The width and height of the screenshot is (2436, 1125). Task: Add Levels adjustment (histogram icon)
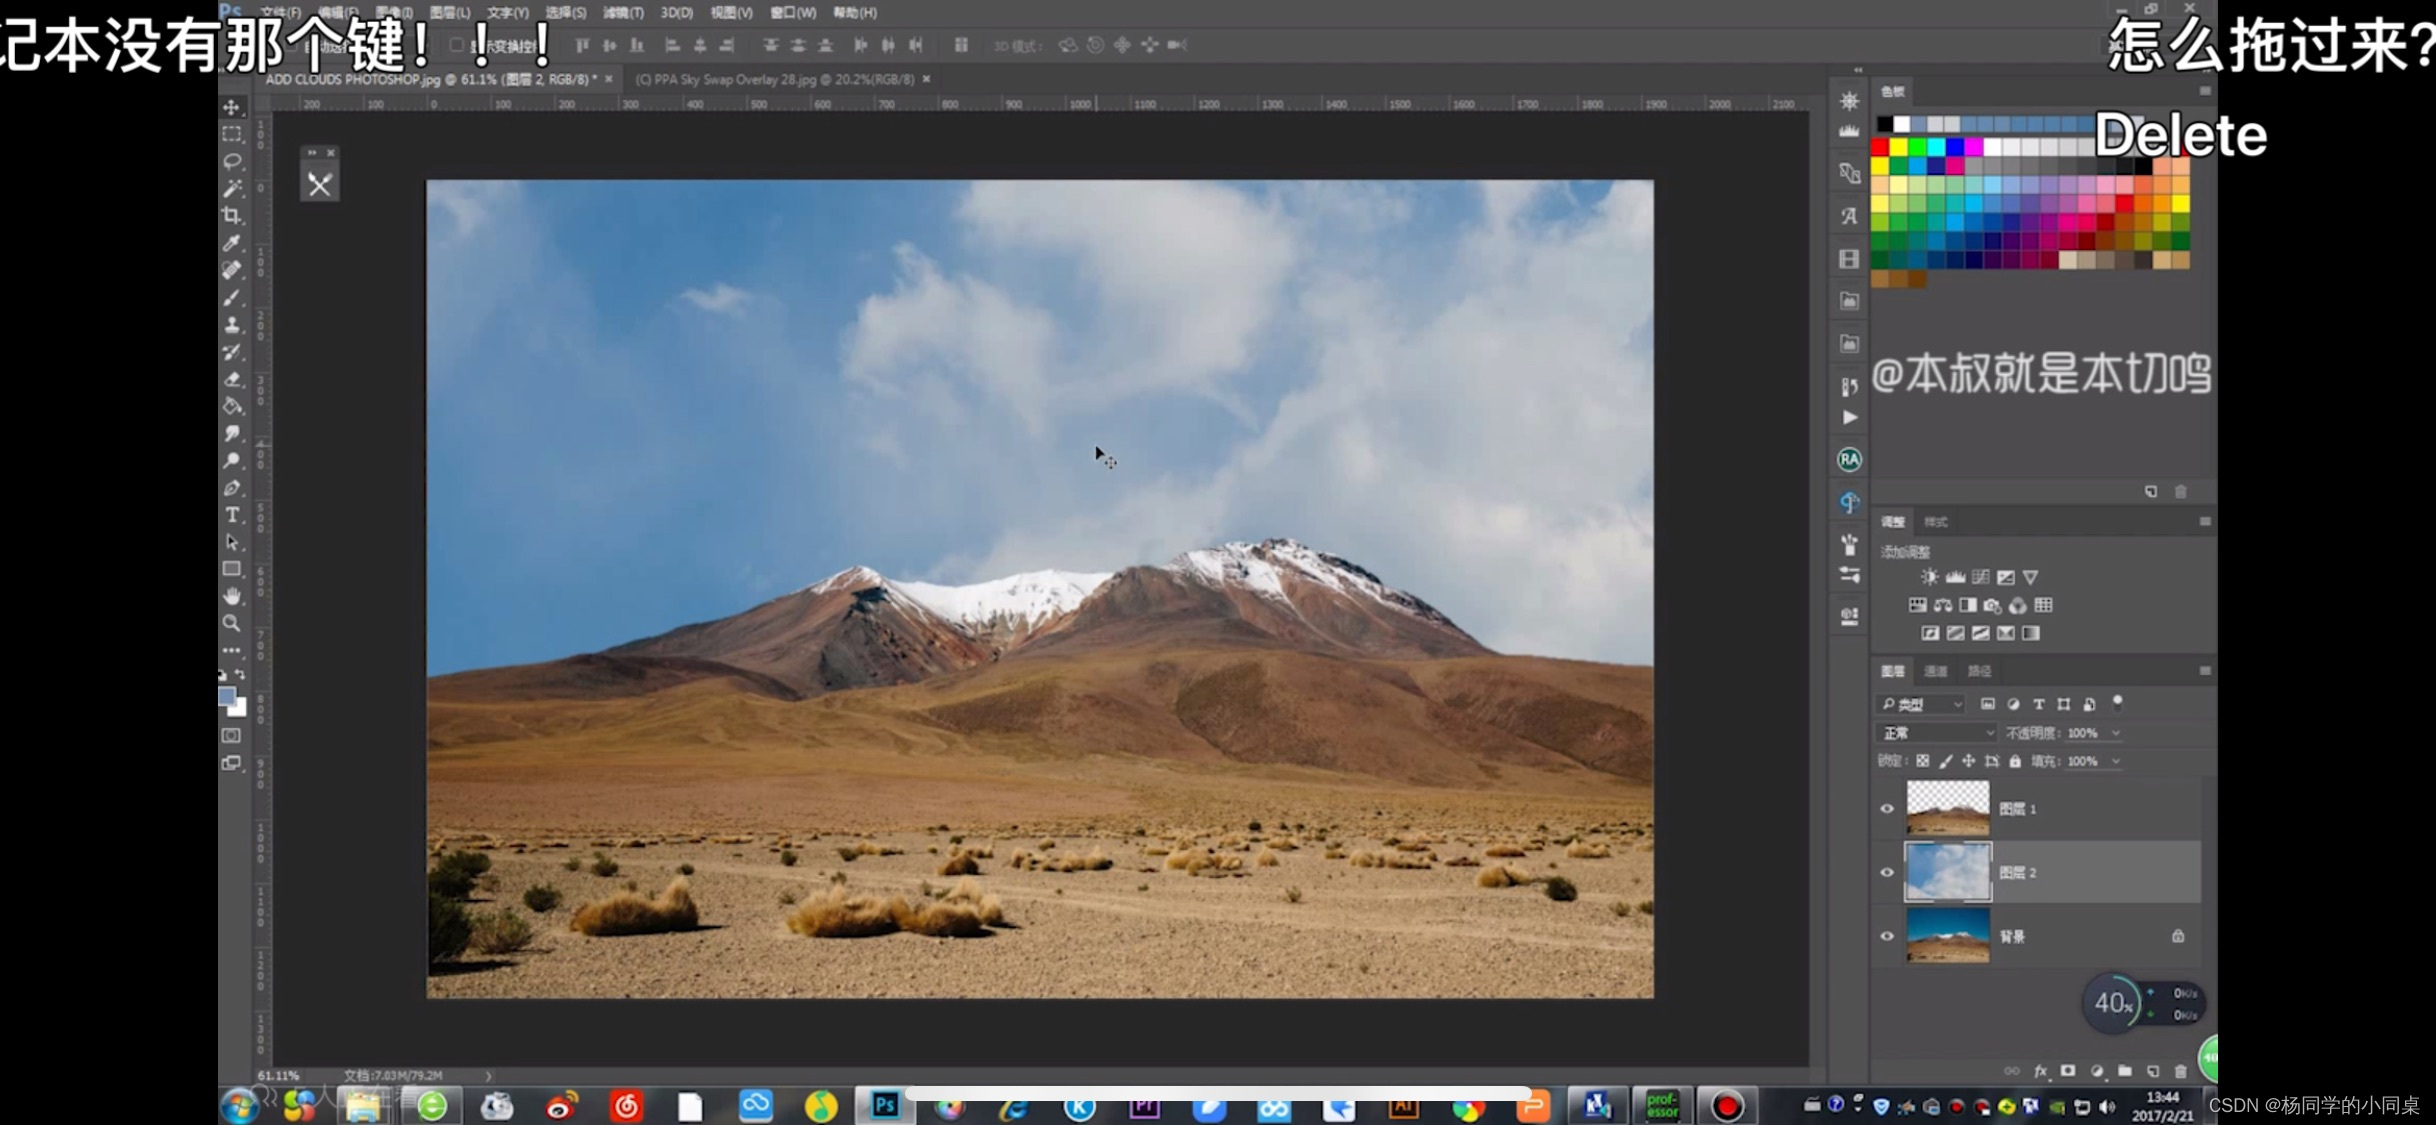pos(1955,577)
